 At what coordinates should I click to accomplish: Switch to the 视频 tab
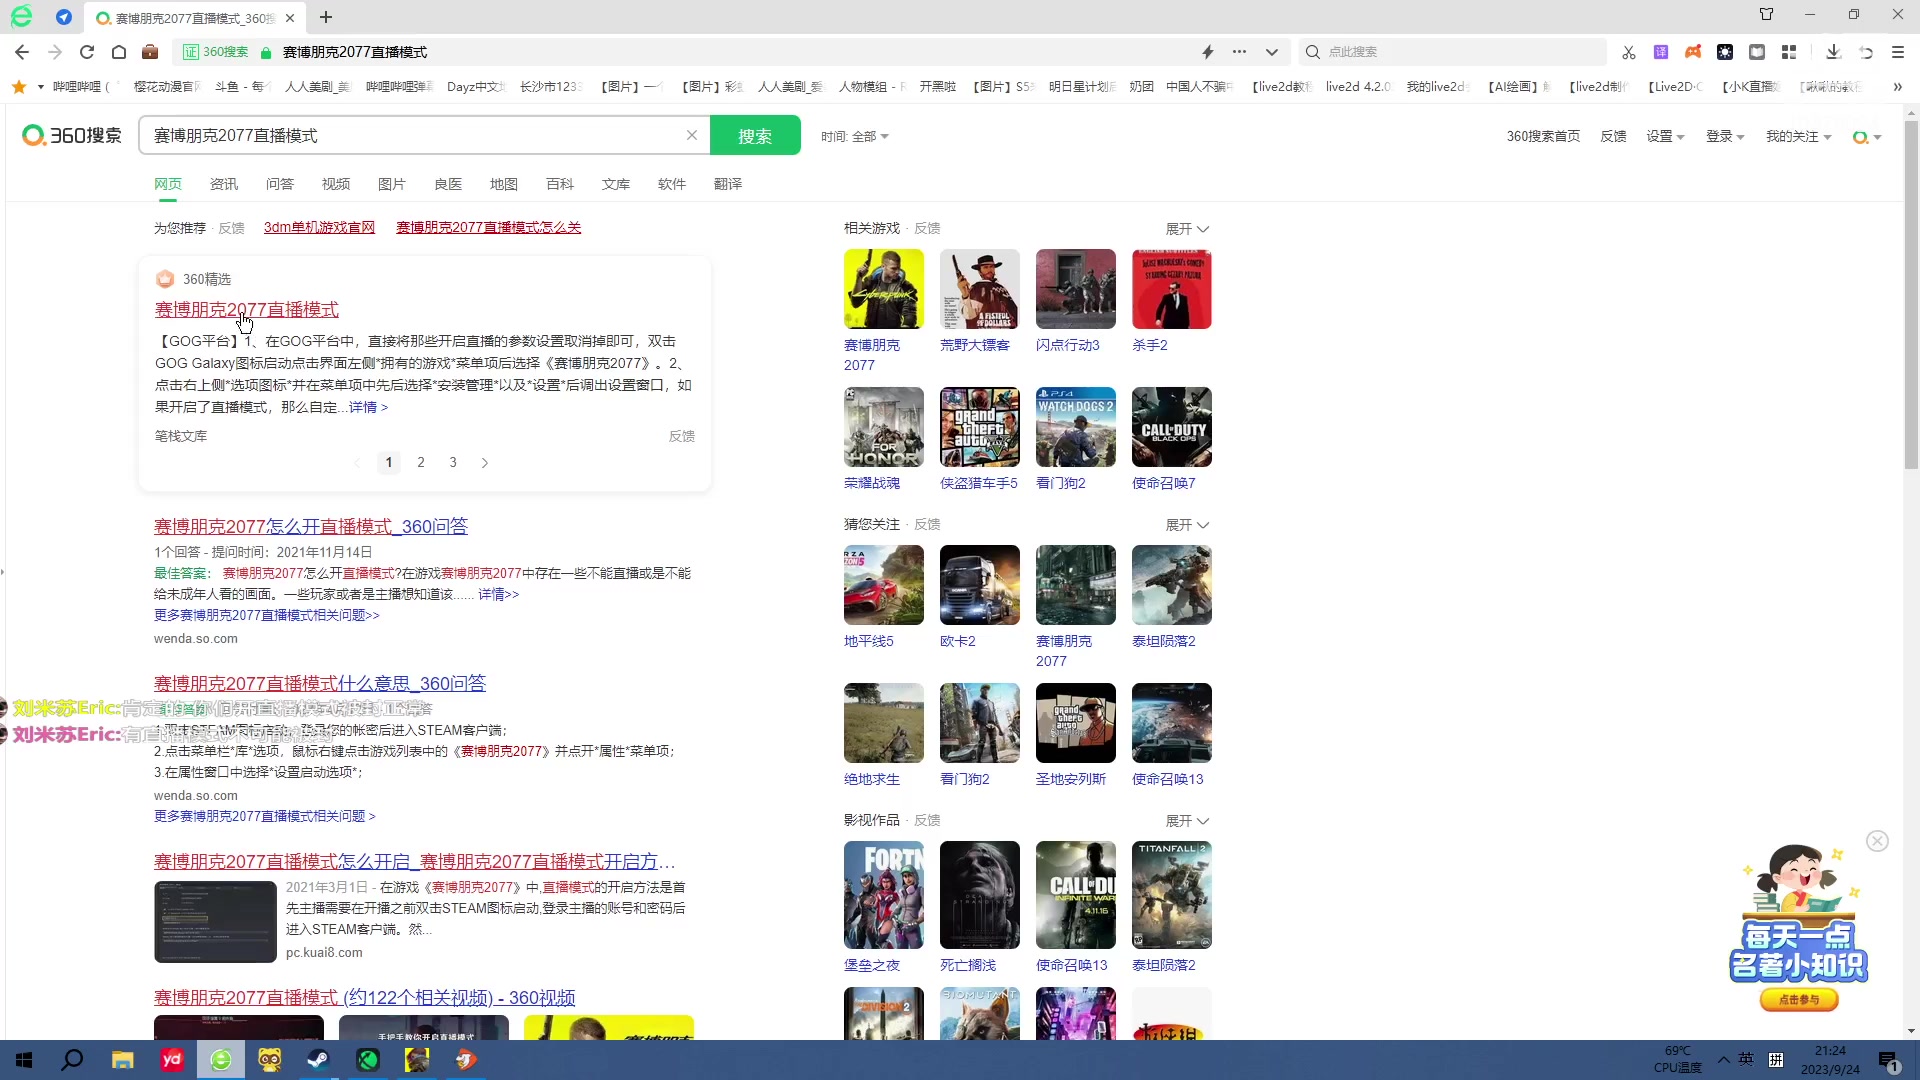click(336, 184)
